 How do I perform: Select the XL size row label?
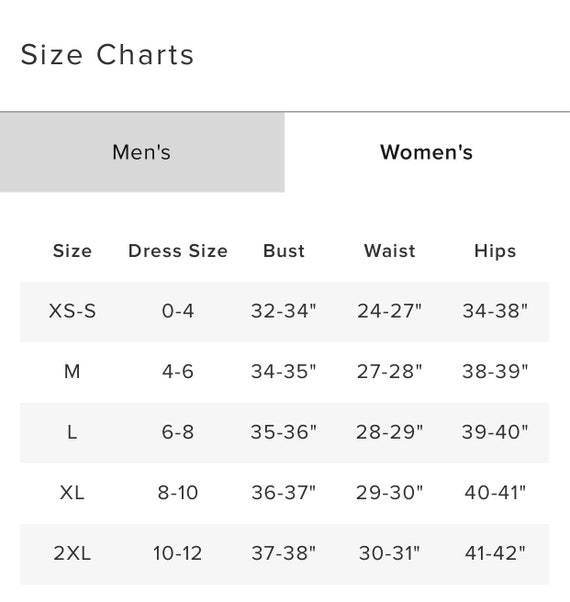click(72, 493)
